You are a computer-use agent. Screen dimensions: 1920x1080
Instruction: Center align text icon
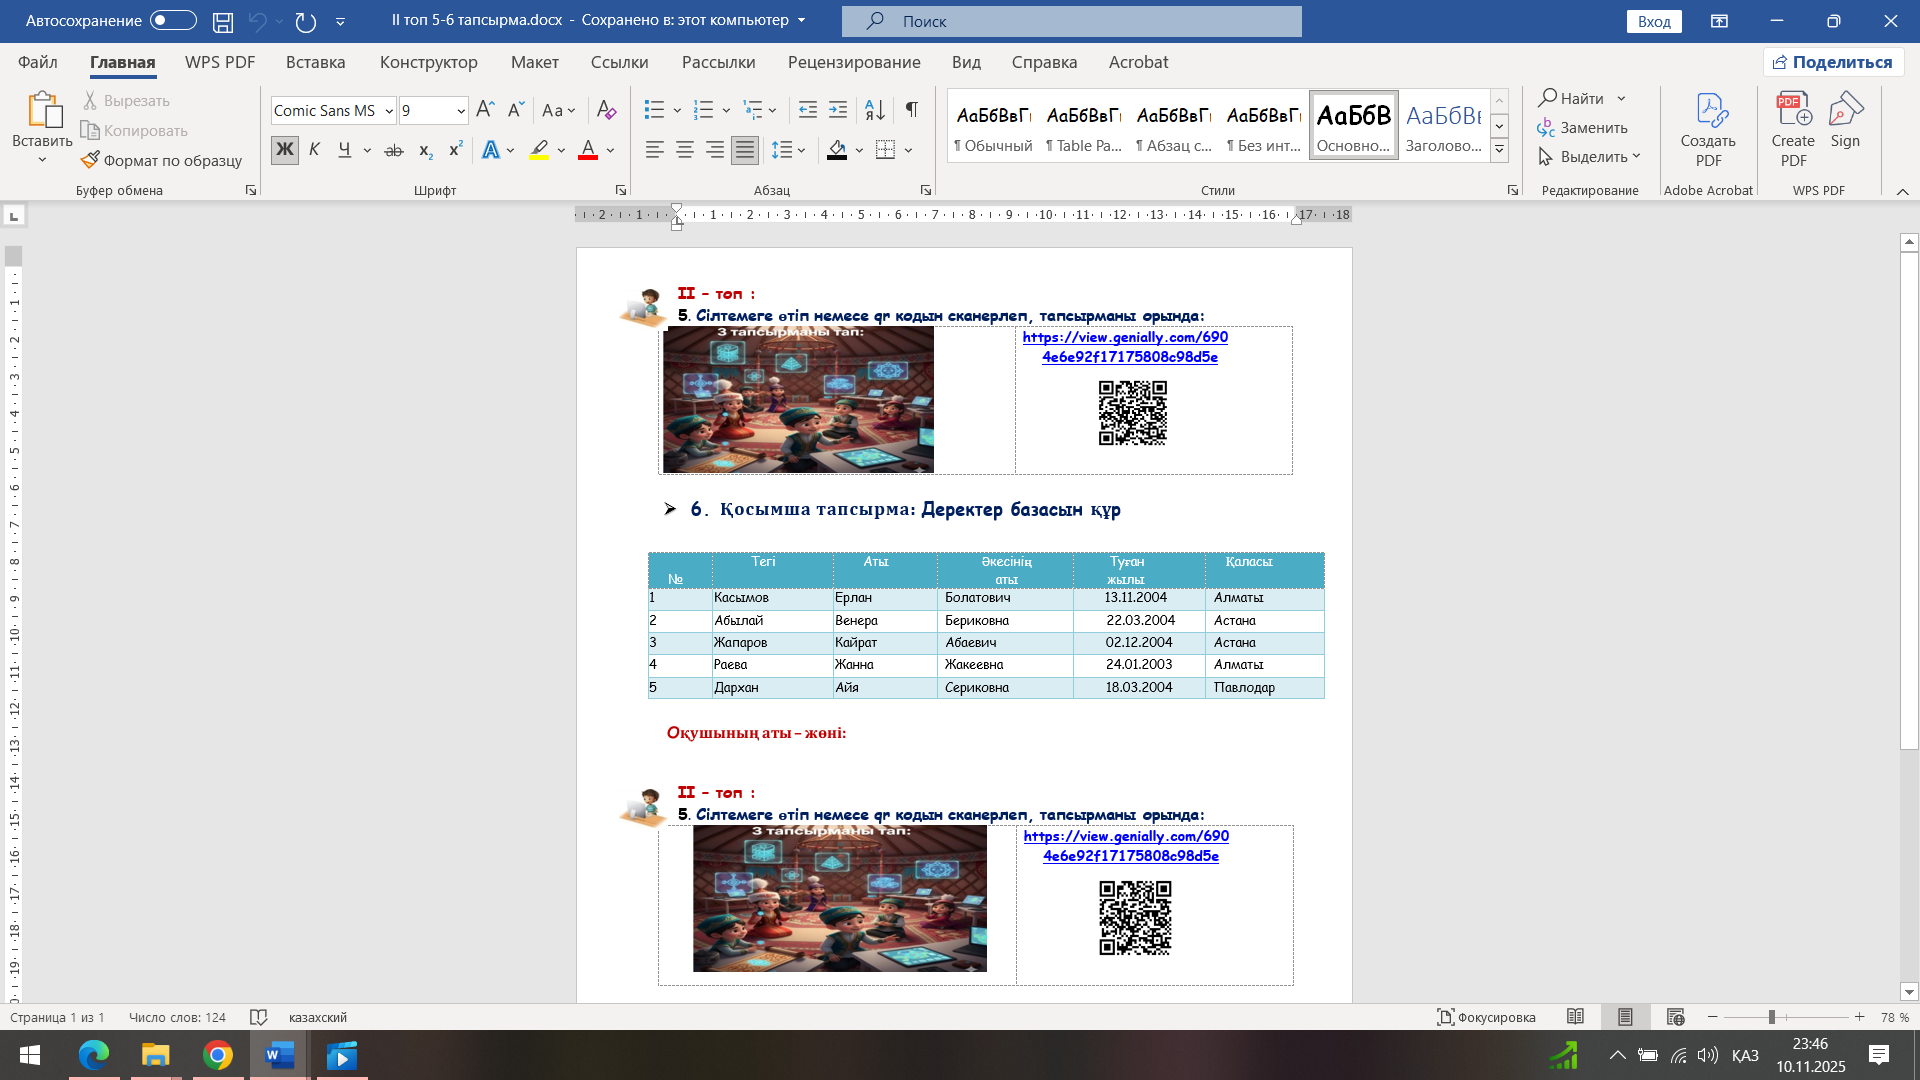click(x=685, y=150)
